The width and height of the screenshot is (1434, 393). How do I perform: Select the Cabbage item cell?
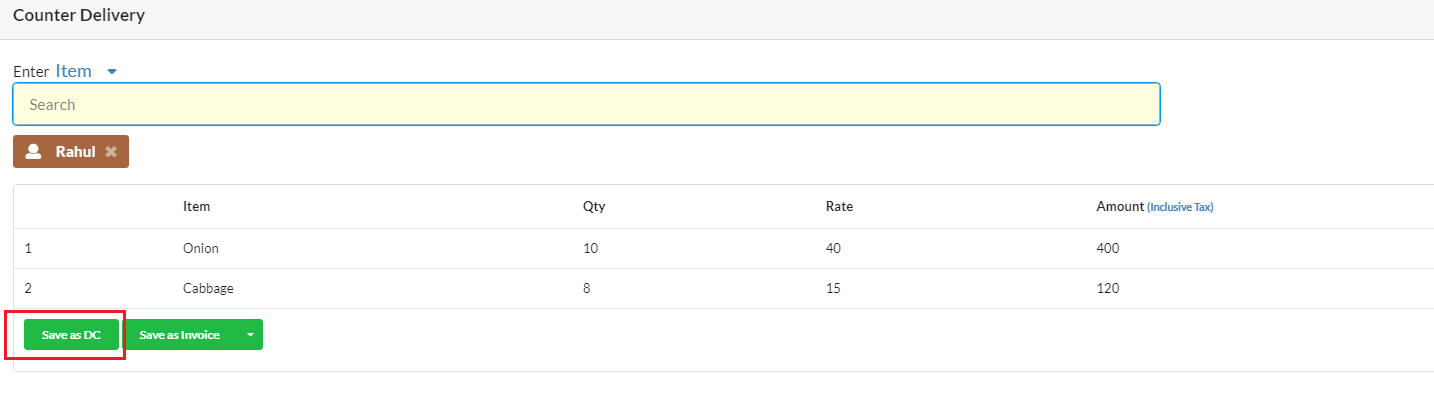(208, 288)
